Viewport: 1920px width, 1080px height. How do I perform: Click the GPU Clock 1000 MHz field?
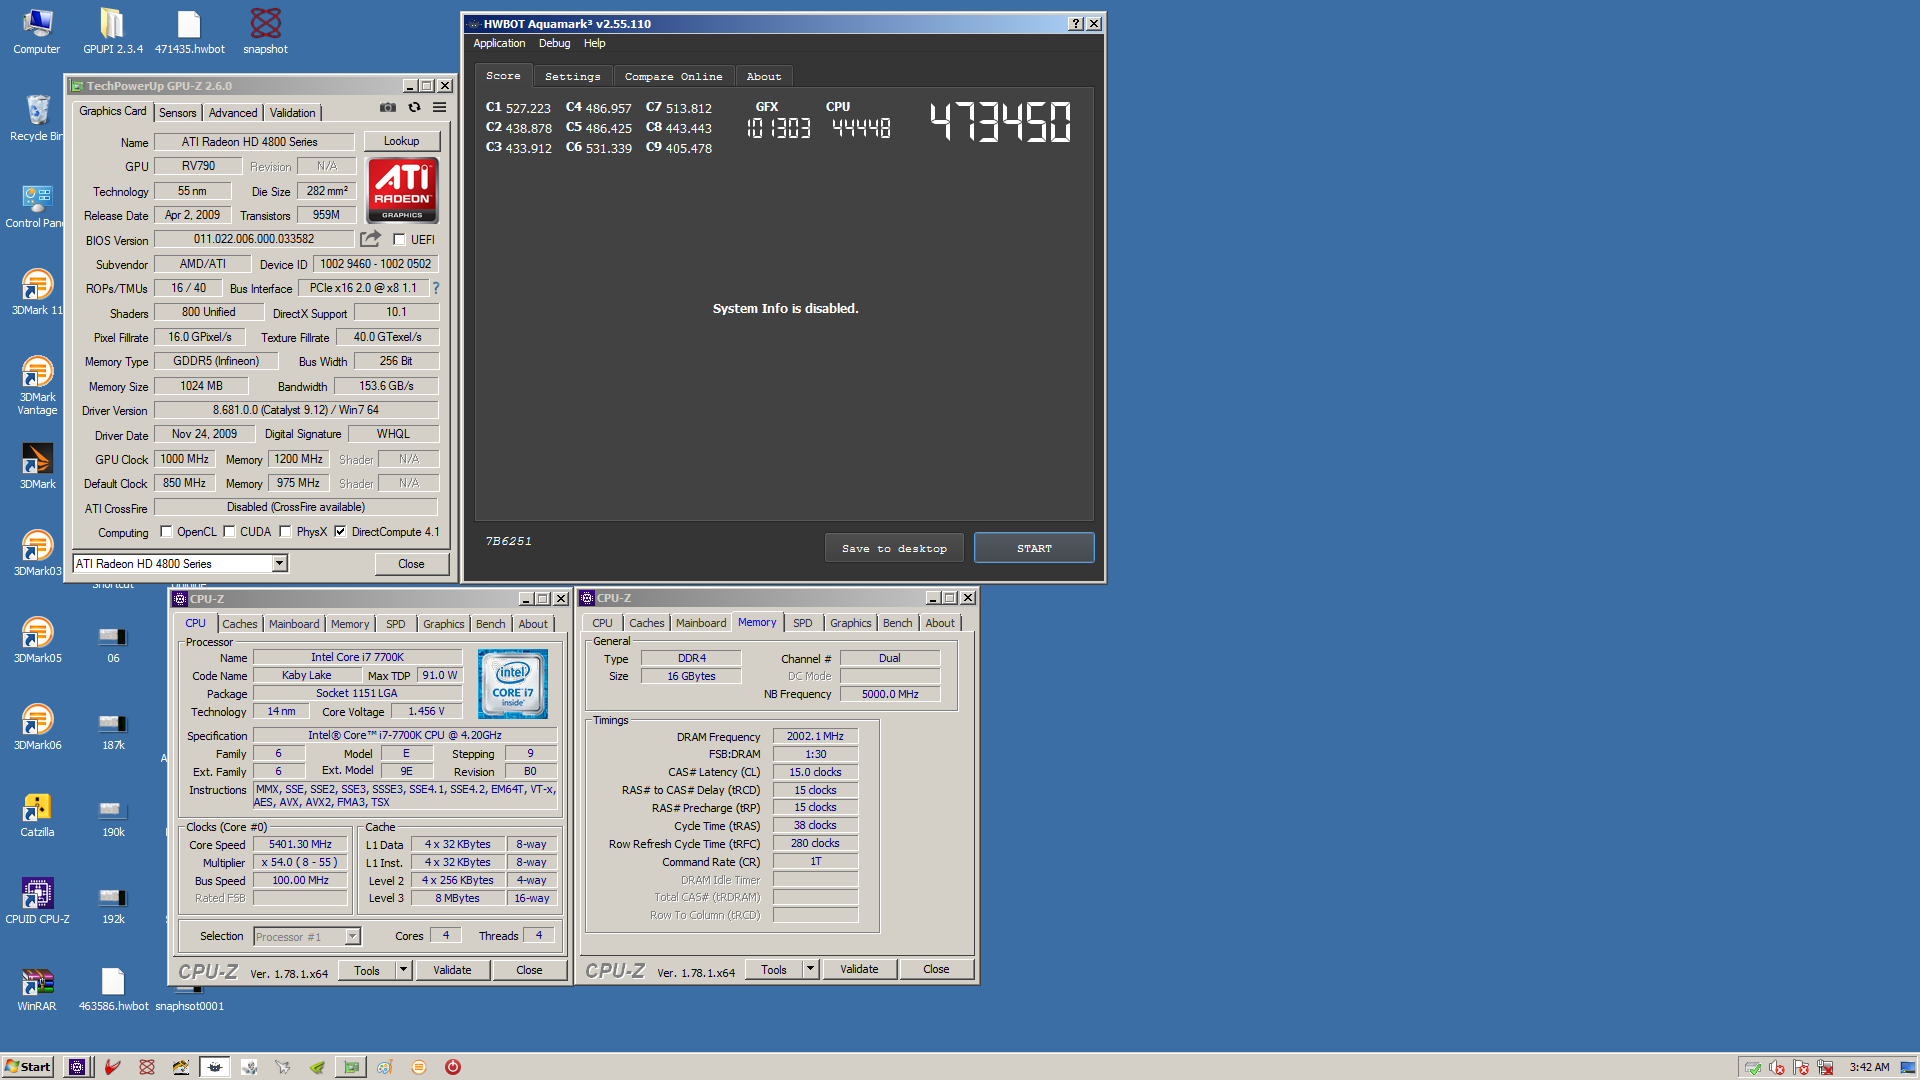[x=185, y=459]
